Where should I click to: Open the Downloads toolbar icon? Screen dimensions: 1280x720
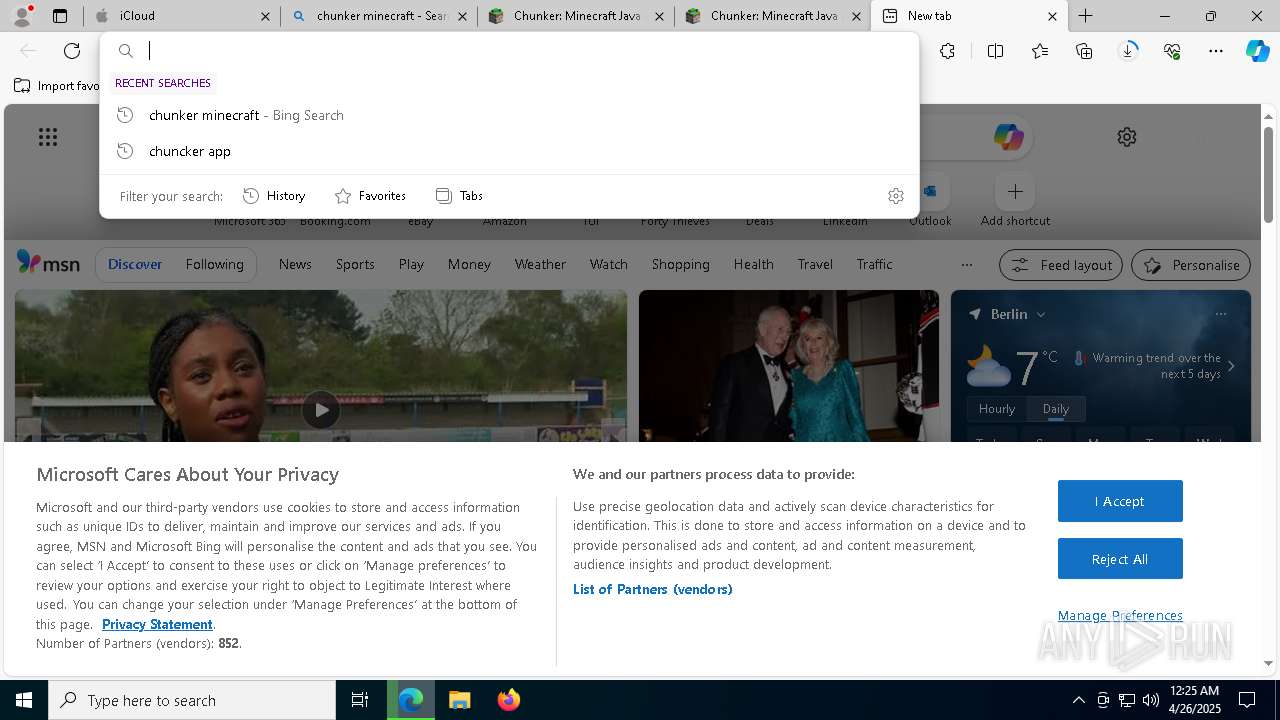[1128, 51]
